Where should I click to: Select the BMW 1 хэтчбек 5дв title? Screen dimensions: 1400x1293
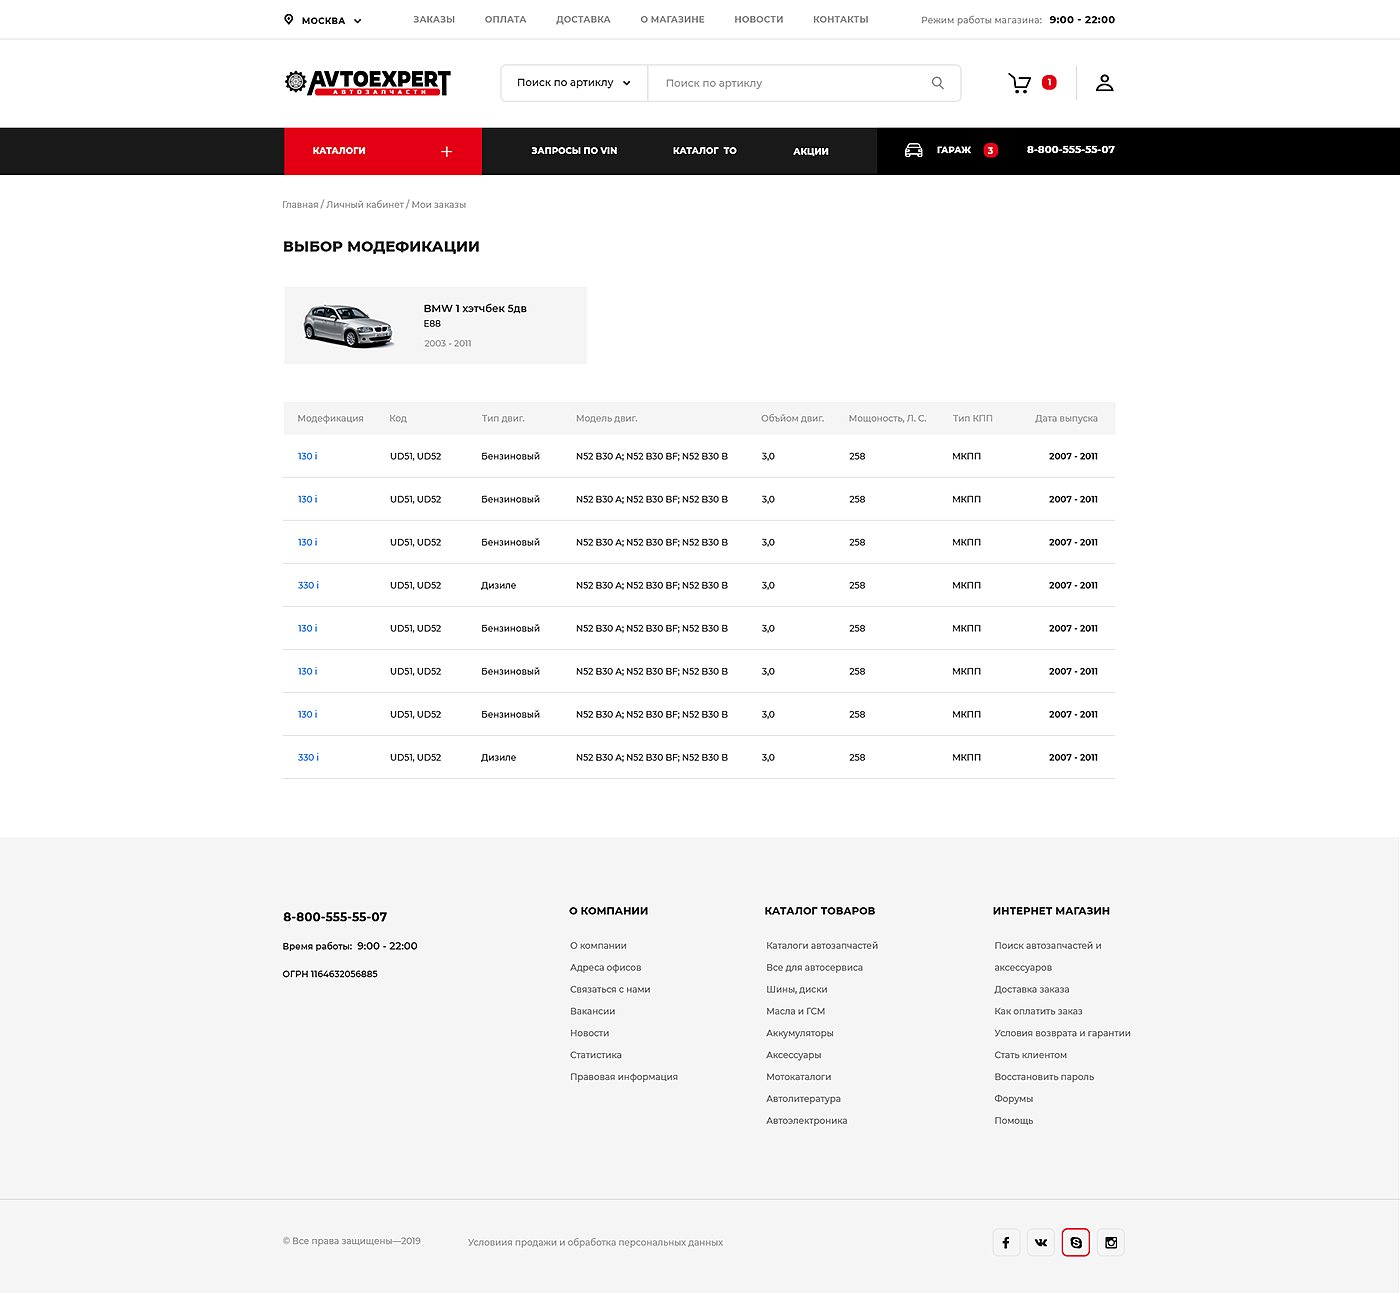click(475, 308)
